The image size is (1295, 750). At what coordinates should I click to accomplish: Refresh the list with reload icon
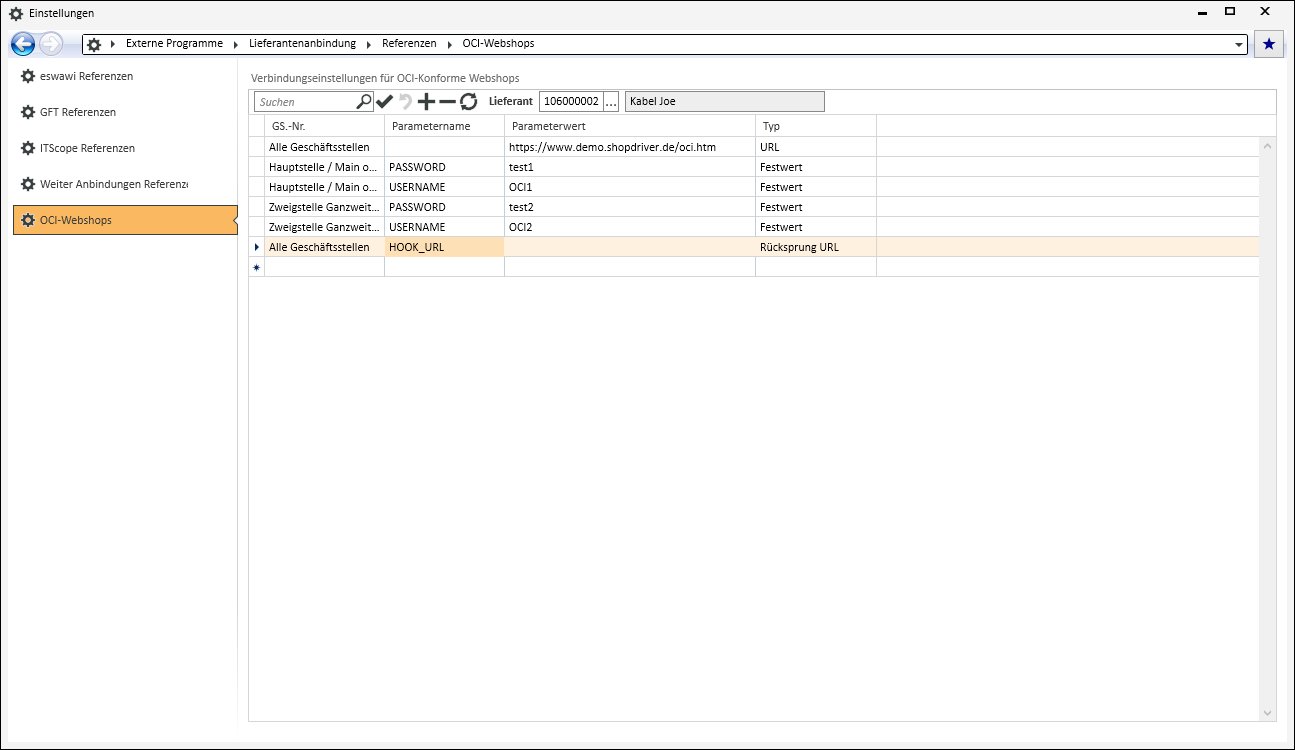pyautogui.click(x=468, y=101)
